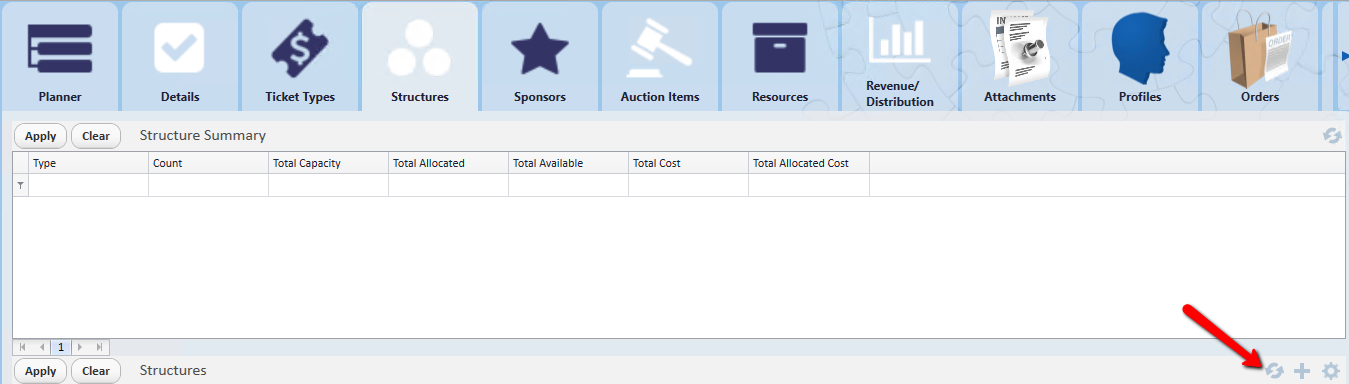1349x384 pixels.
Task: Open the Auction Items gavel tab
Action: coord(660,56)
